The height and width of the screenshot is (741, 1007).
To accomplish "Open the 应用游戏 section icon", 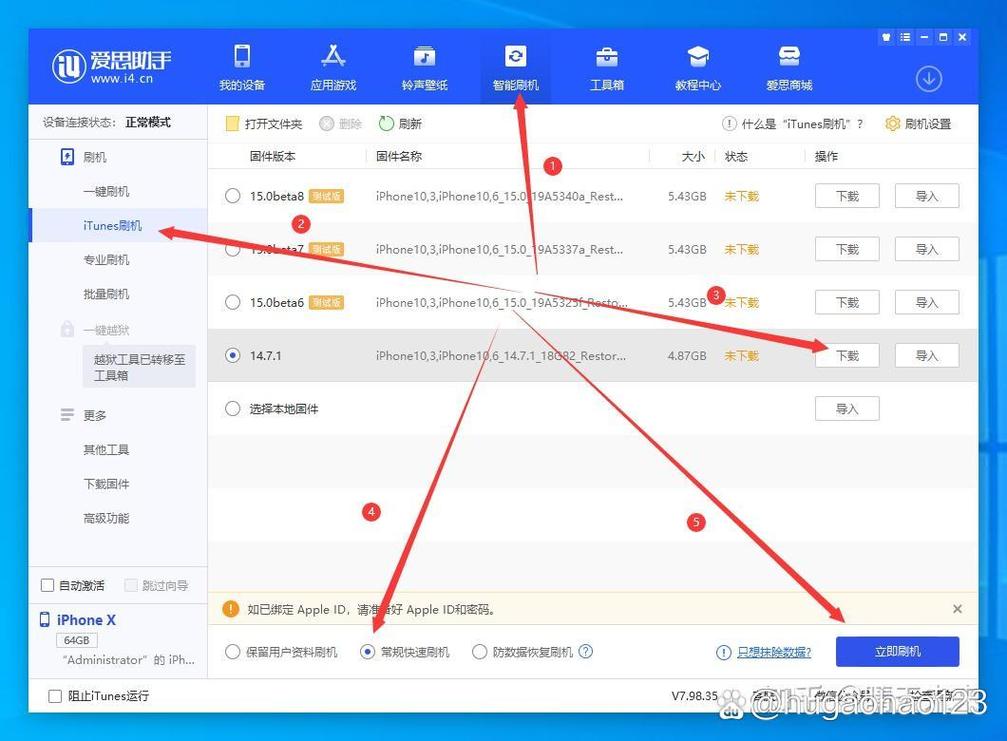I will [x=332, y=57].
